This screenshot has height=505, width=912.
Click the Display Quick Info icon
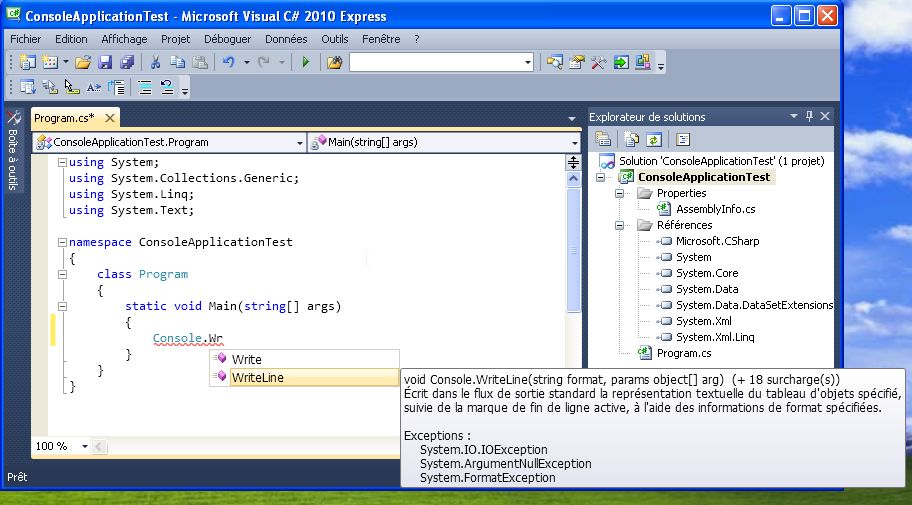[72, 87]
